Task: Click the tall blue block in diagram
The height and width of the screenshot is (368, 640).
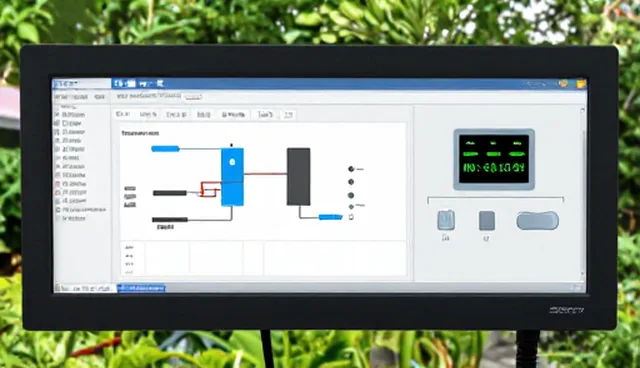Action: click(x=232, y=177)
